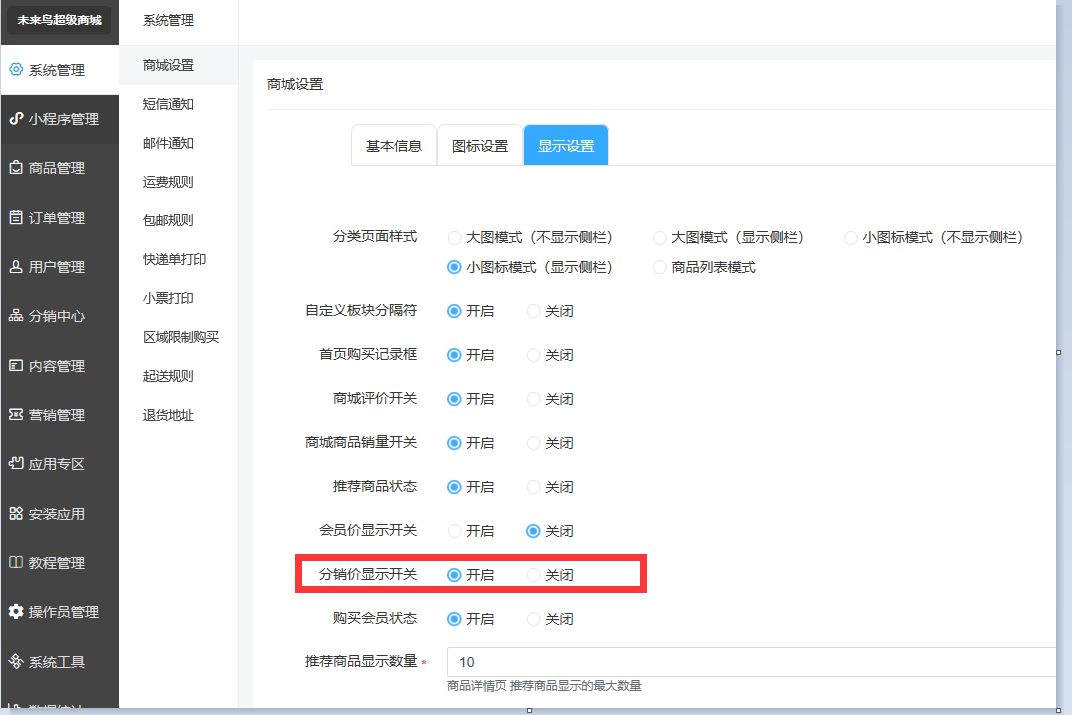Open 短信通知 in the submenu

(x=168, y=104)
